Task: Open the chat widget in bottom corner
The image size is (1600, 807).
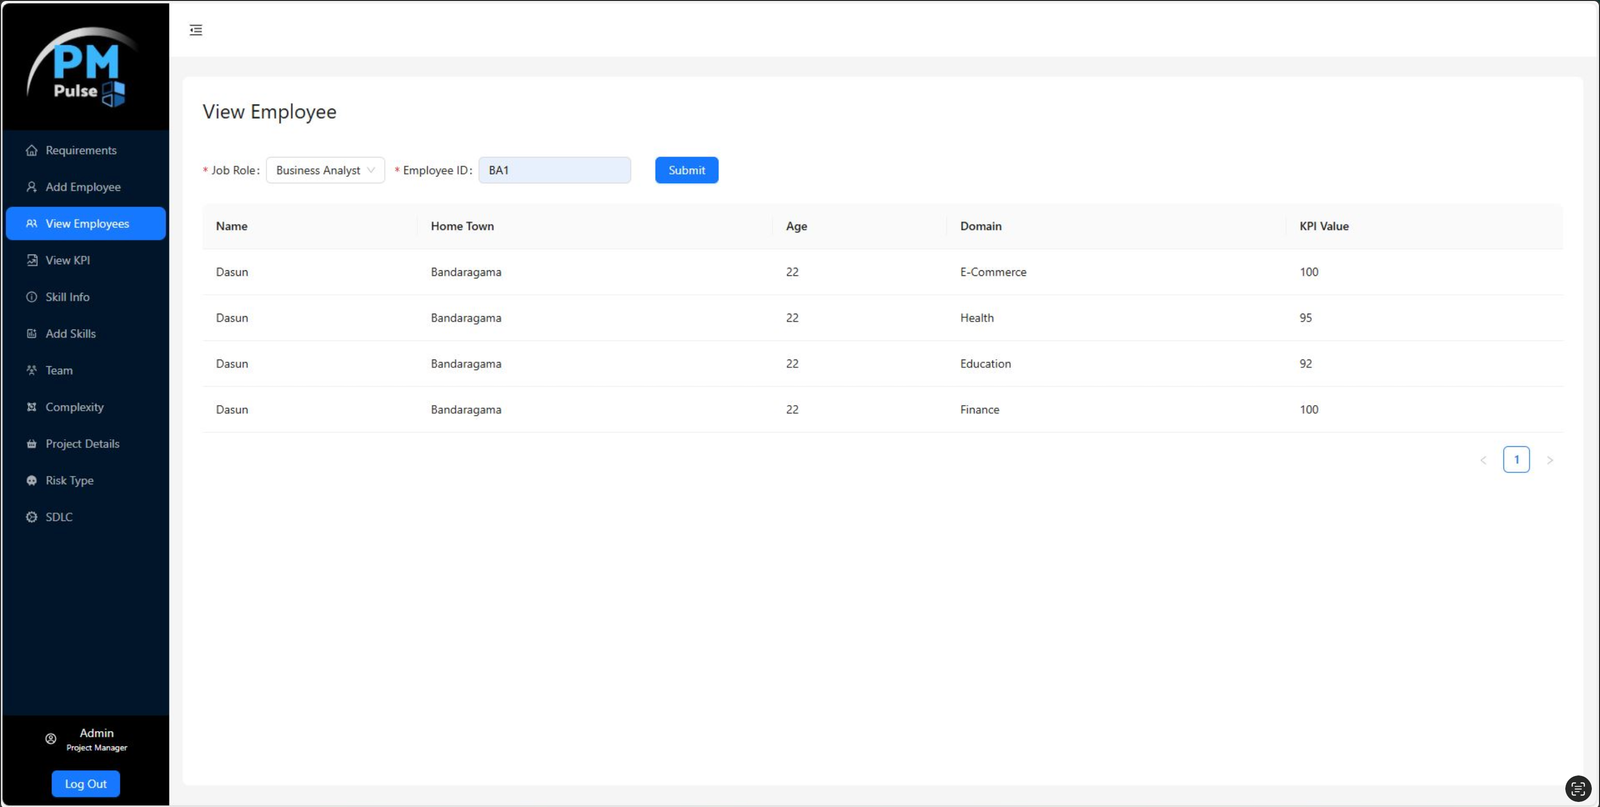Action: click(x=1577, y=789)
